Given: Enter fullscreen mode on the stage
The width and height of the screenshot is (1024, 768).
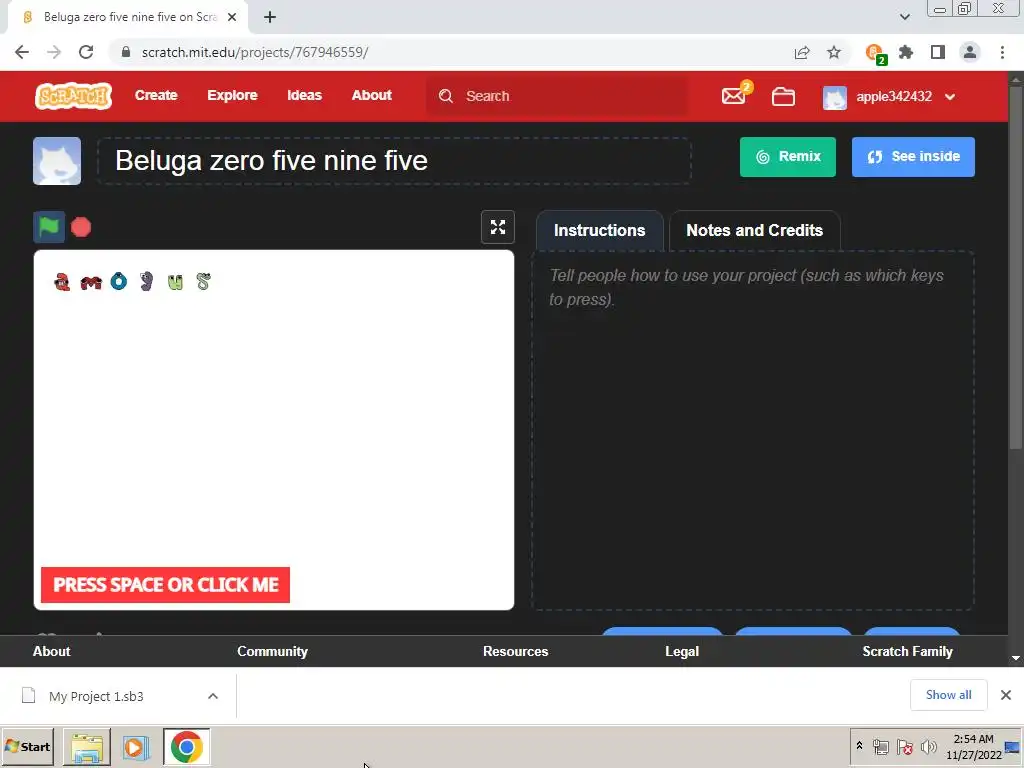Looking at the screenshot, I should click(498, 227).
